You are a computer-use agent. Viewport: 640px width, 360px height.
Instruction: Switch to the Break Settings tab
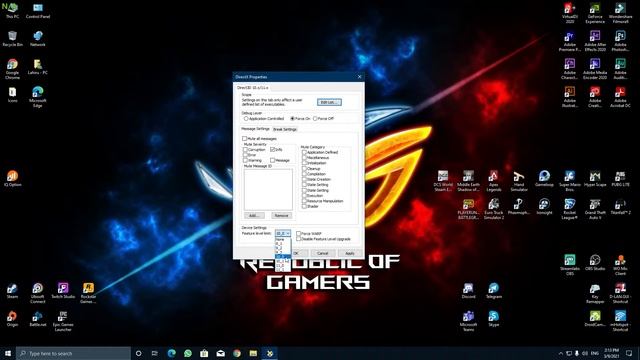(284, 129)
